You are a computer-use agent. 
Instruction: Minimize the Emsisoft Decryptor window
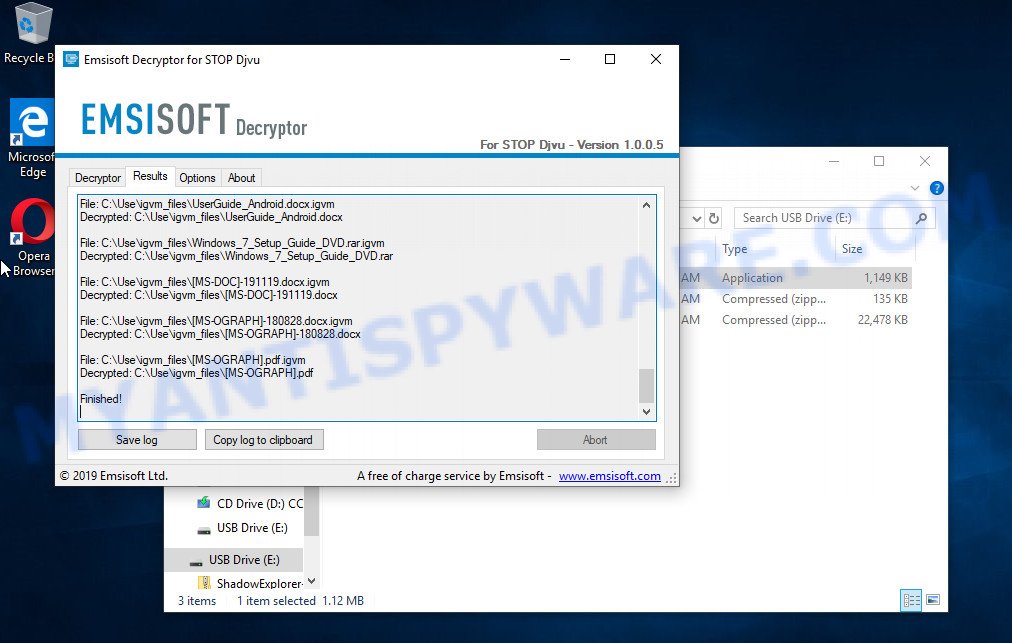point(565,59)
